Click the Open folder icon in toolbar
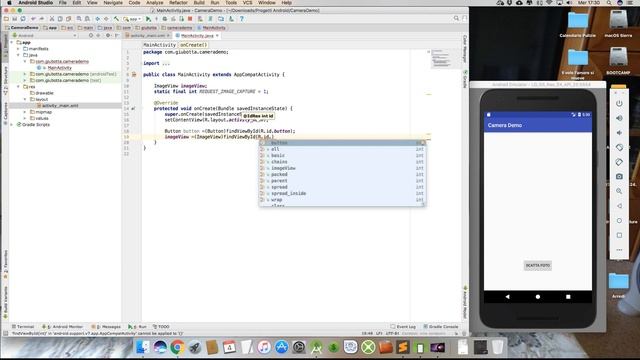This screenshot has height=360, width=640. click(x=6, y=19)
